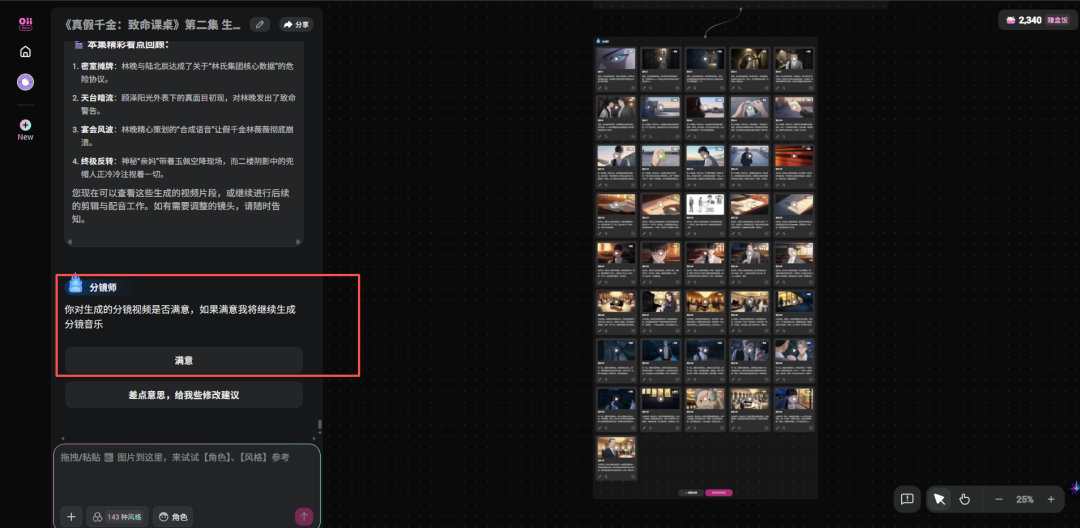Viewport: 1080px width, 528px height.
Task: Click edit pencil under blue eye card
Action: point(600,88)
